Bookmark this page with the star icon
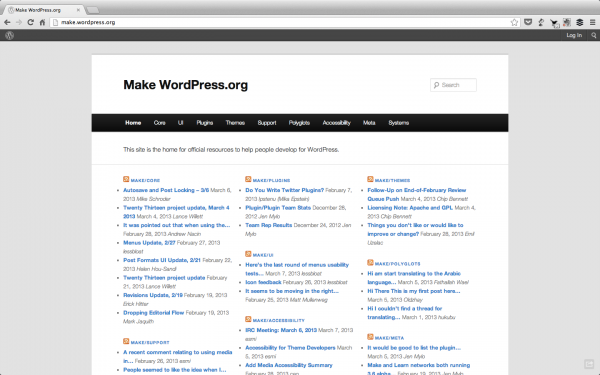The height and width of the screenshot is (375, 600). point(514,23)
